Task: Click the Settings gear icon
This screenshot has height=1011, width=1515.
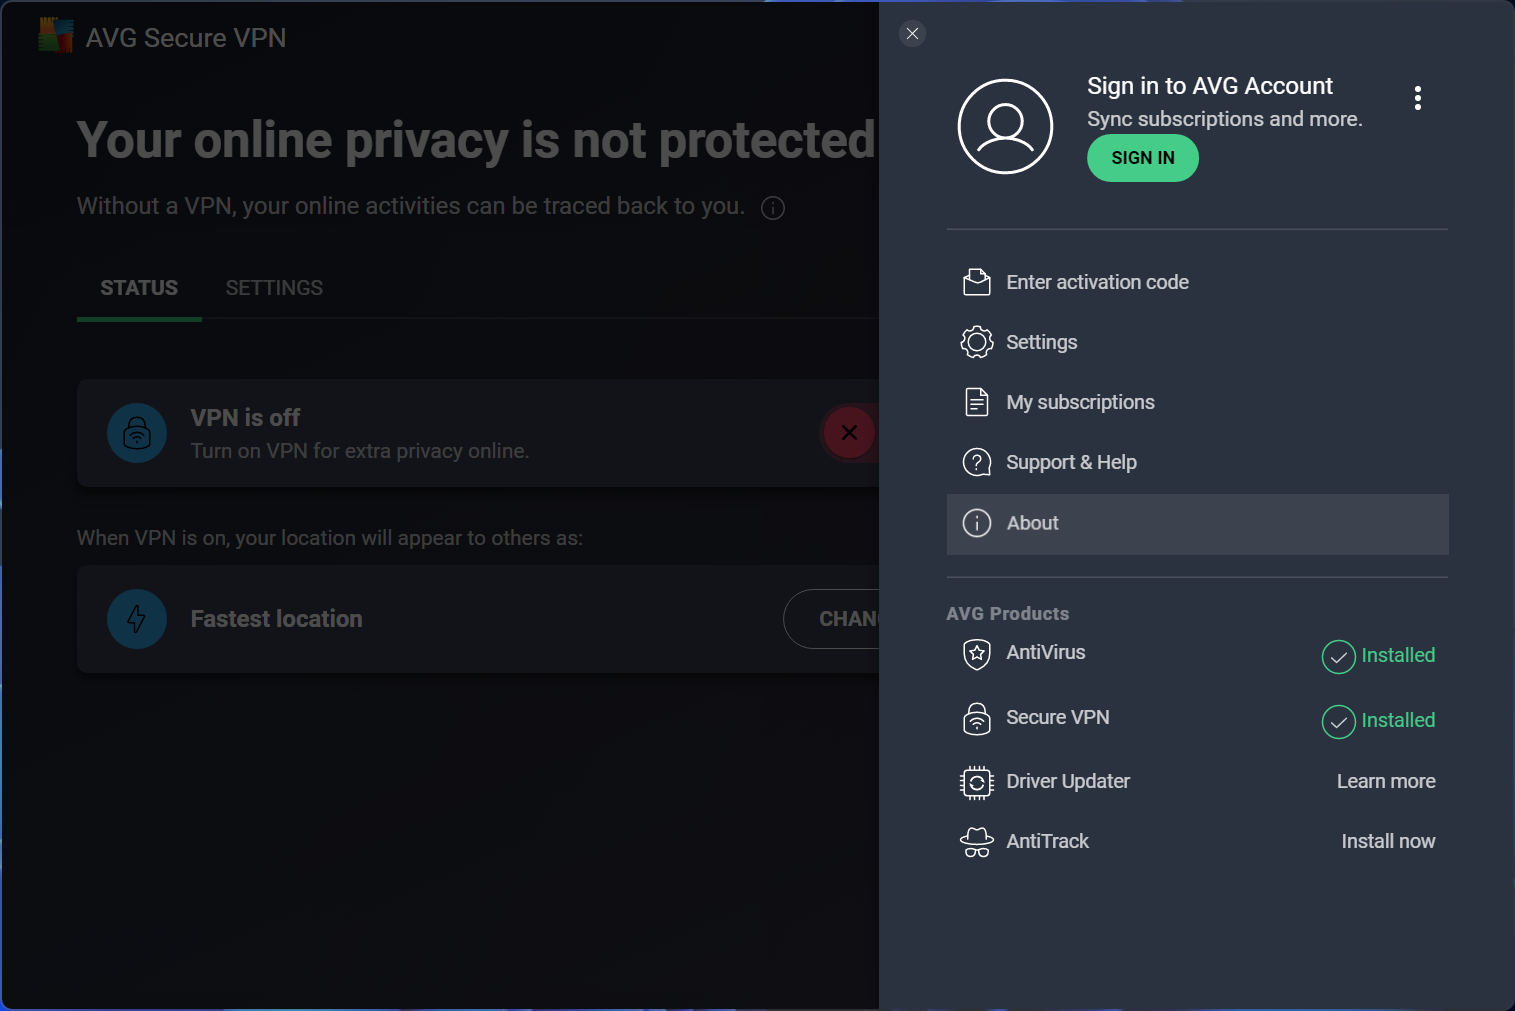Action: 977,342
